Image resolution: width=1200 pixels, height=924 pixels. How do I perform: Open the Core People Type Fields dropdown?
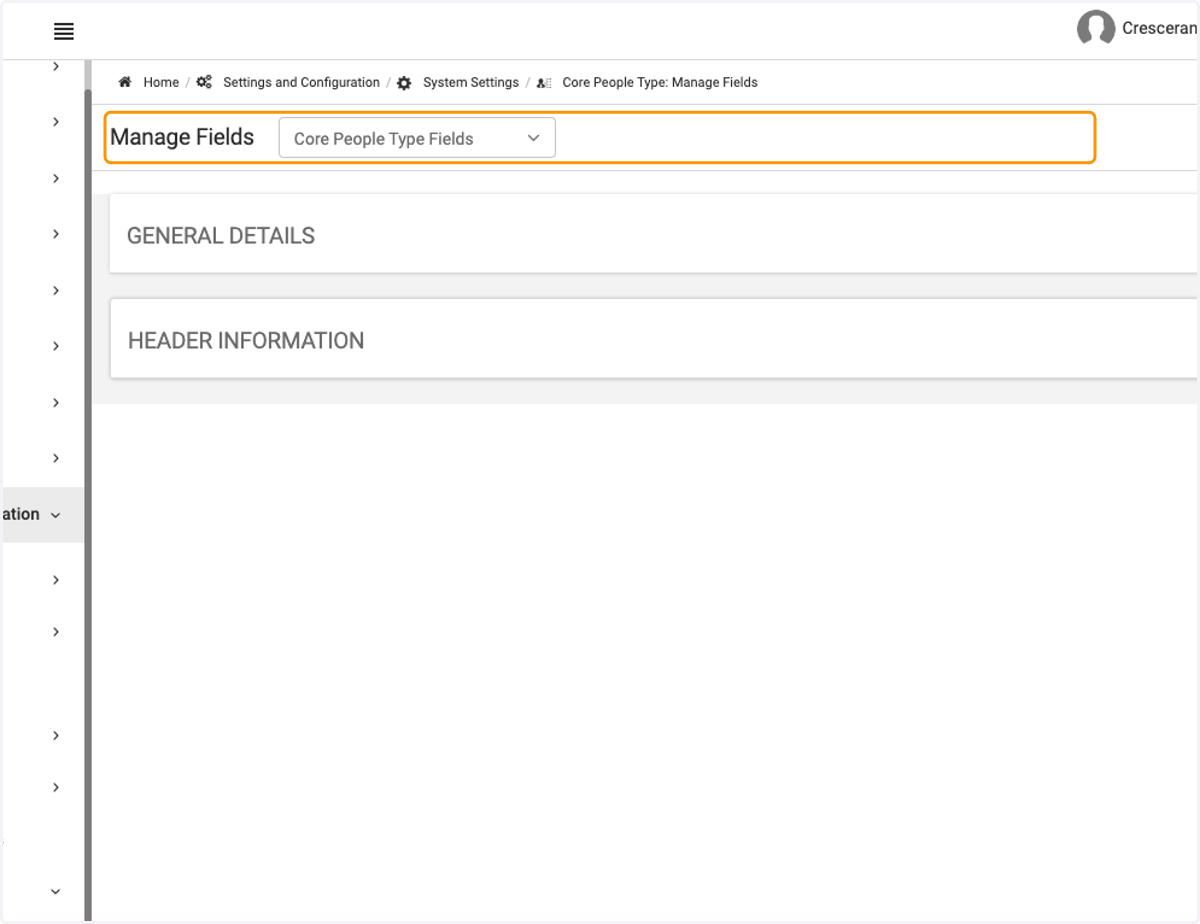click(417, 138)
